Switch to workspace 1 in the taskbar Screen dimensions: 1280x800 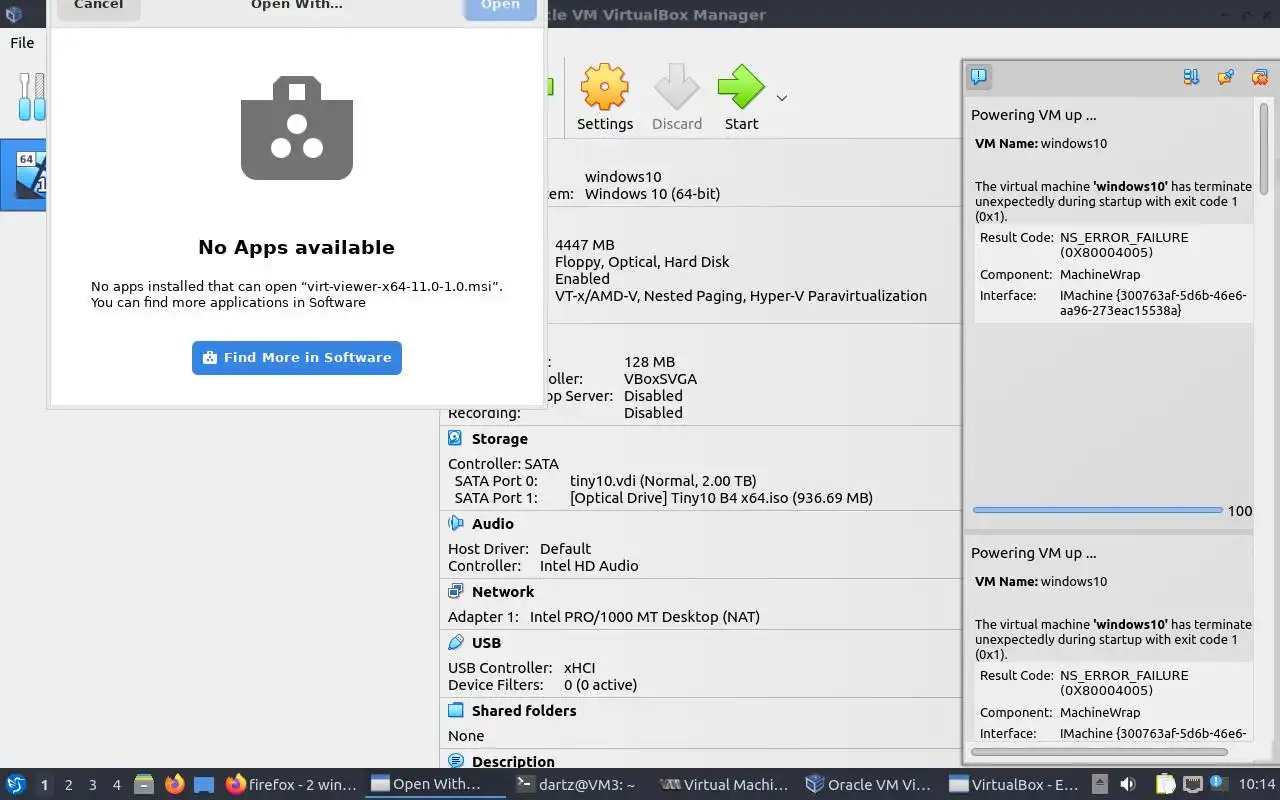[44, 785]
